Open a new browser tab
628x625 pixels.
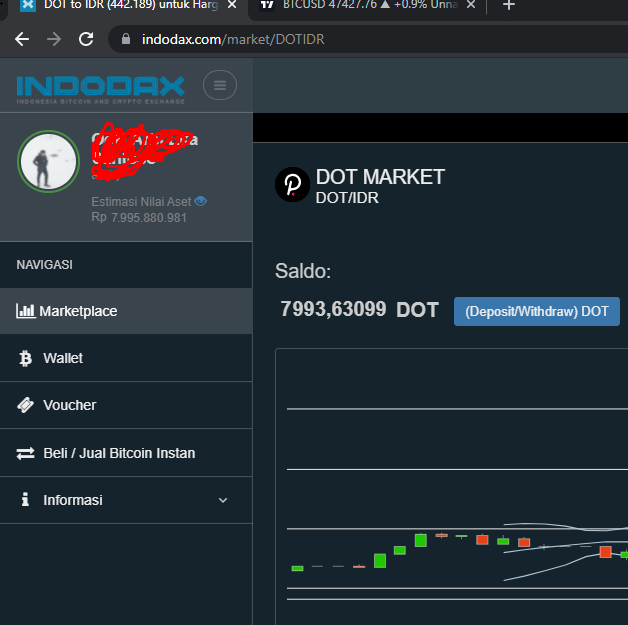pos(509,6)
